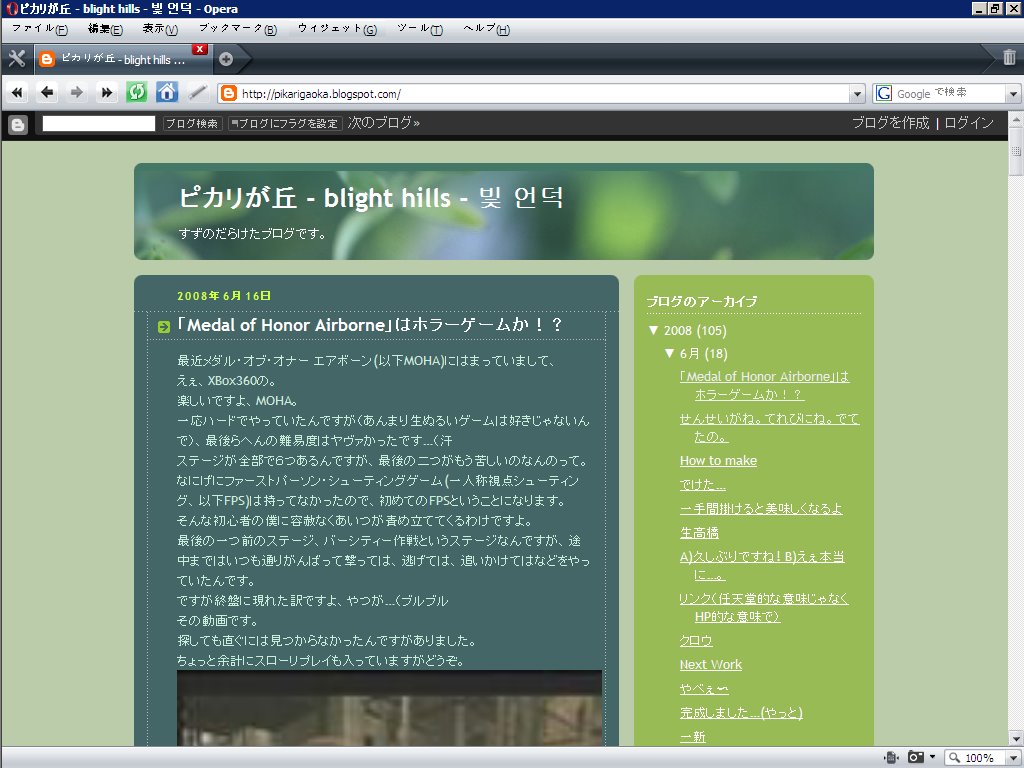Go back using the back arrow

click(46, 92)
